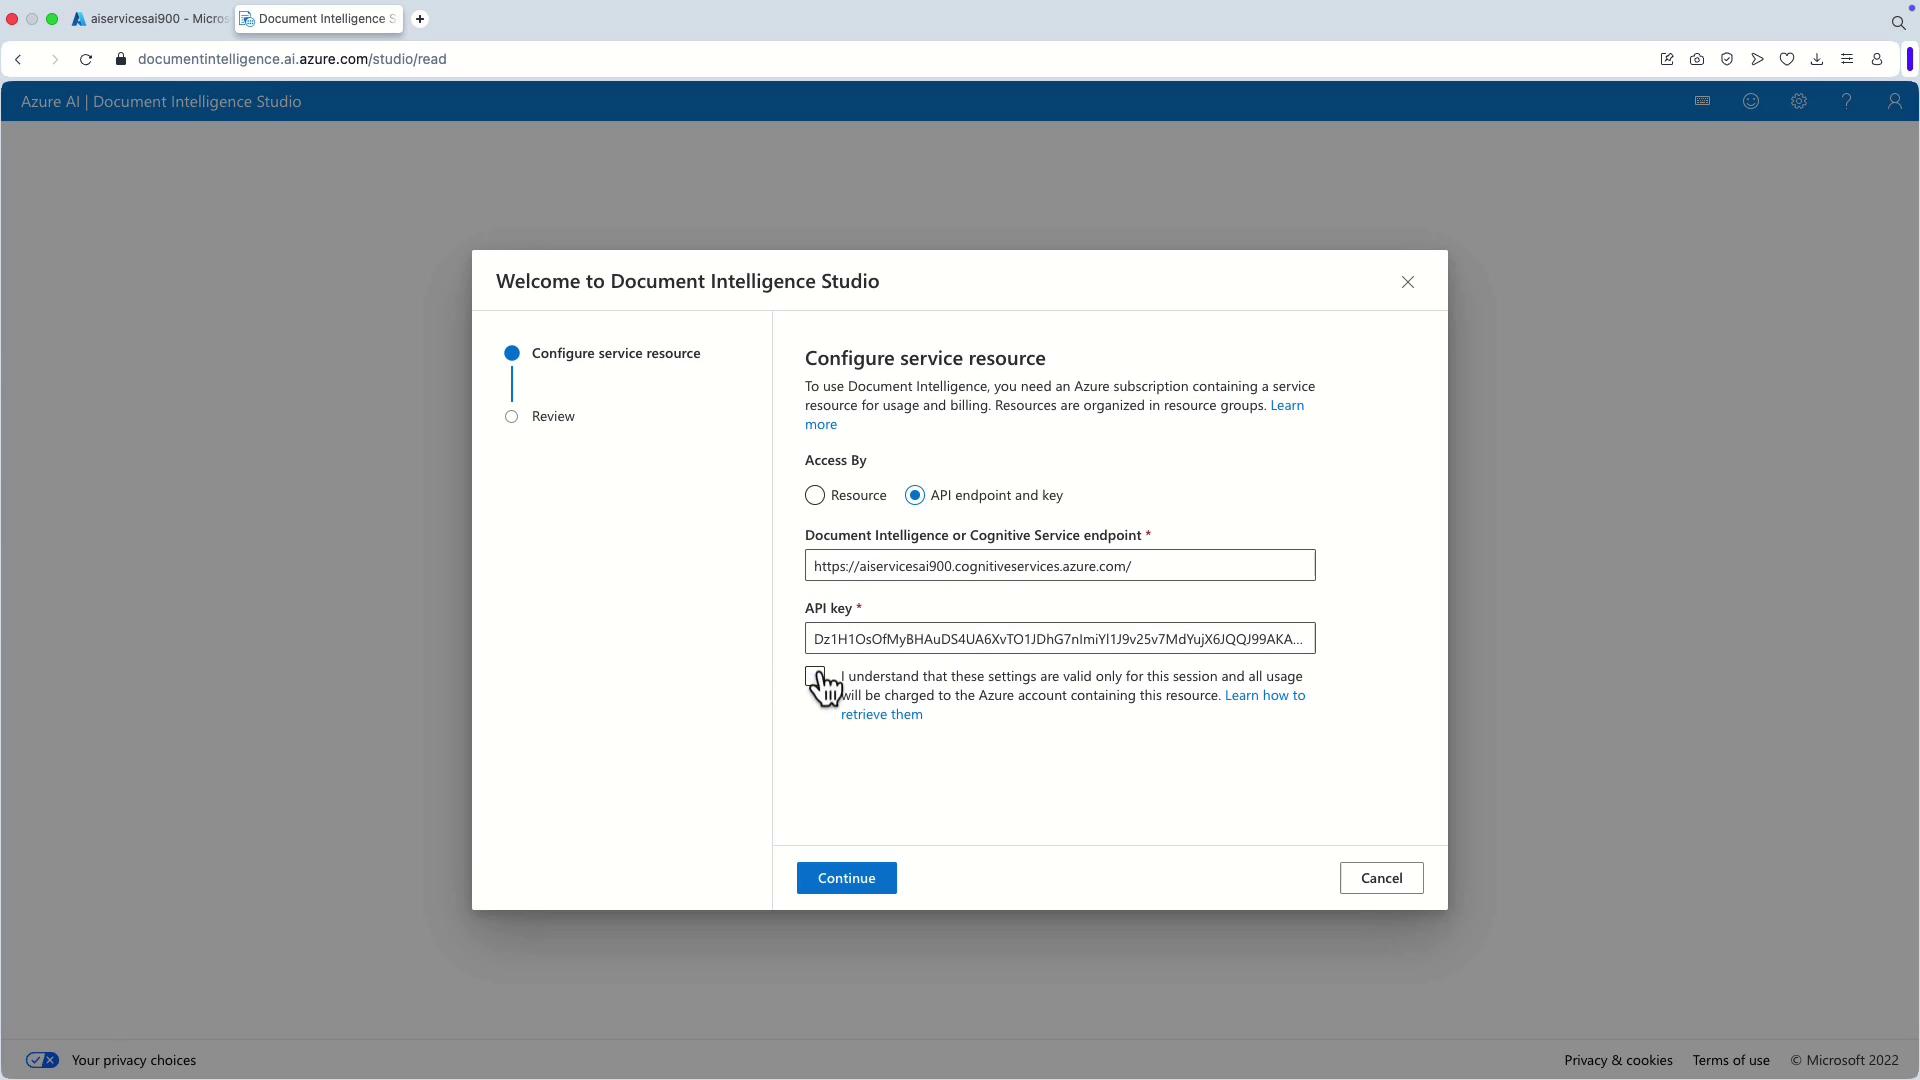Toggle Your privacy choices switch

(42, 1060)
